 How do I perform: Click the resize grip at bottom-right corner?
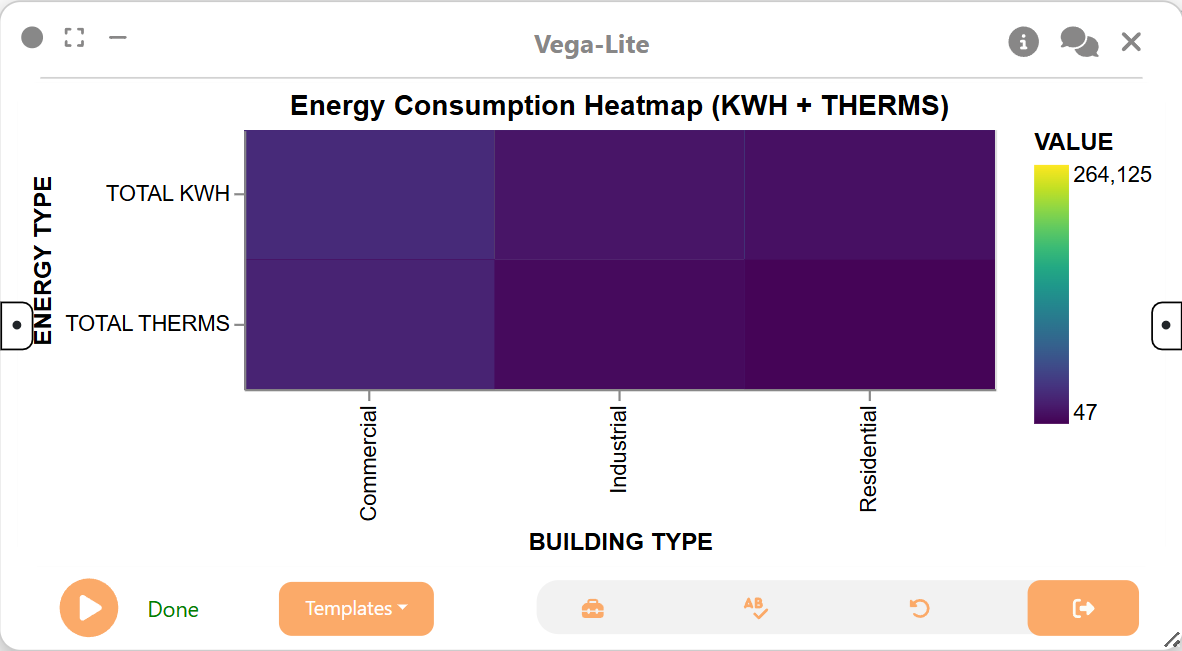pyautogui.click(x=1171, y=640)
